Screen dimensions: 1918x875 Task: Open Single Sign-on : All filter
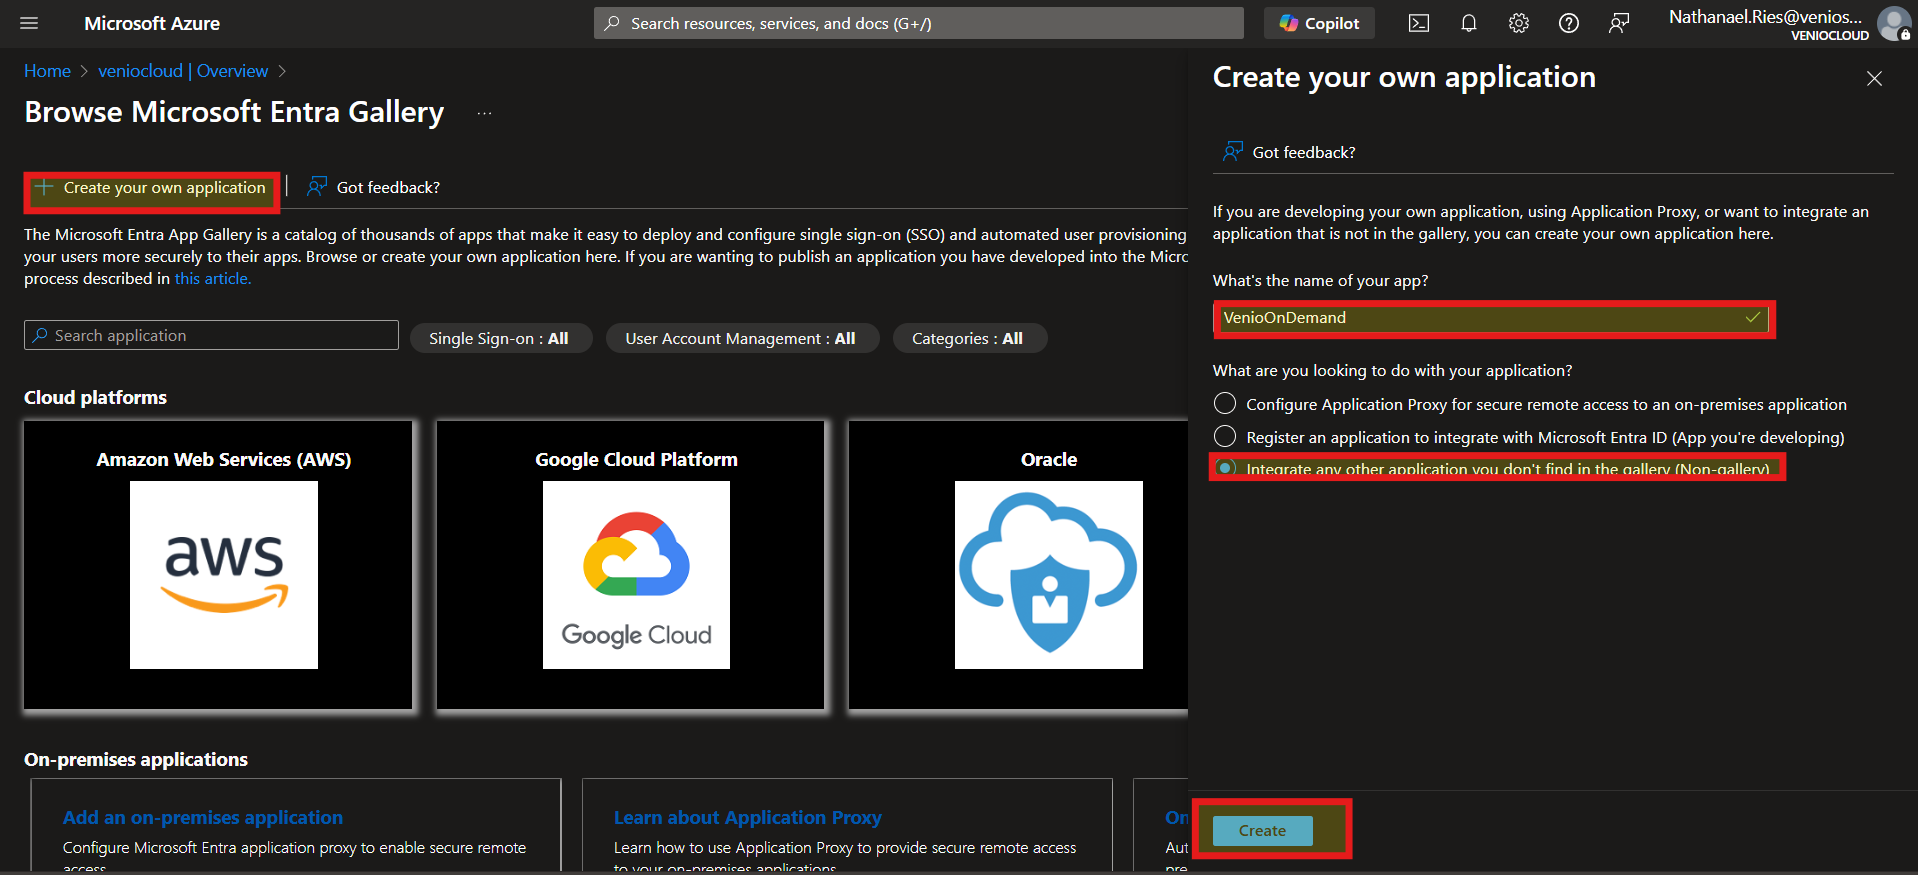500,338
